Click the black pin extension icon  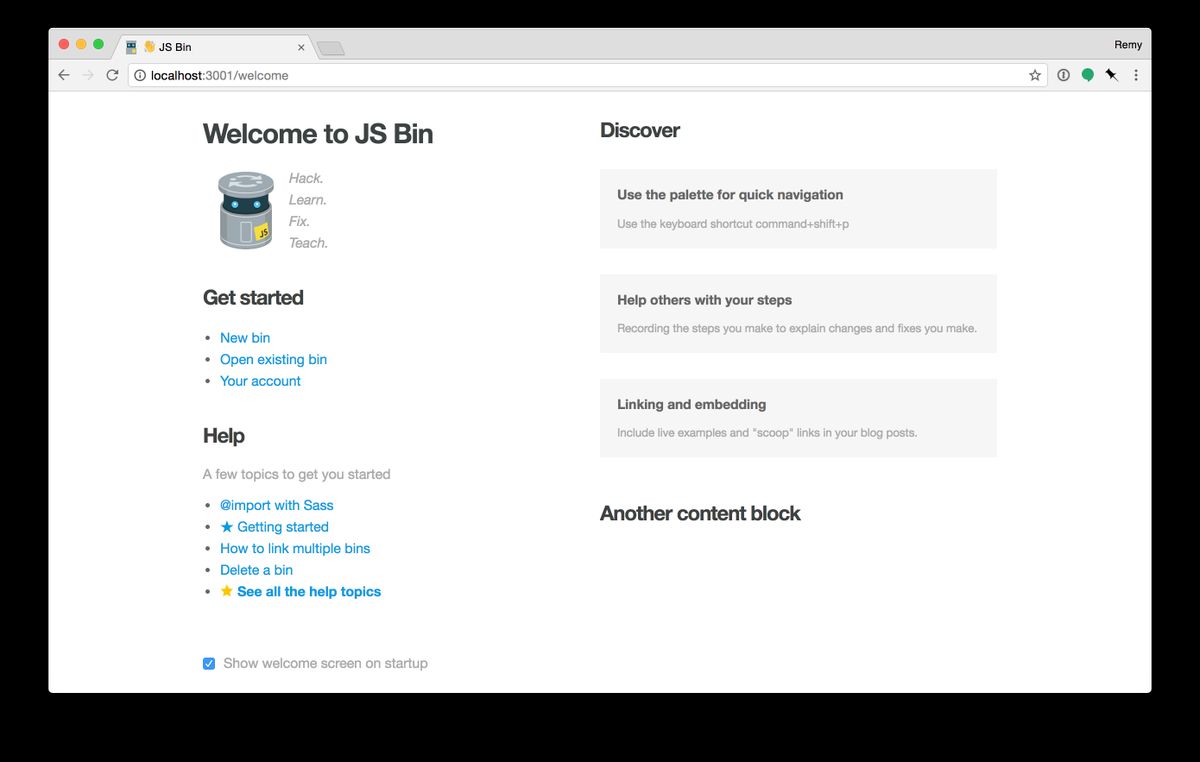tap(1111, 75)
